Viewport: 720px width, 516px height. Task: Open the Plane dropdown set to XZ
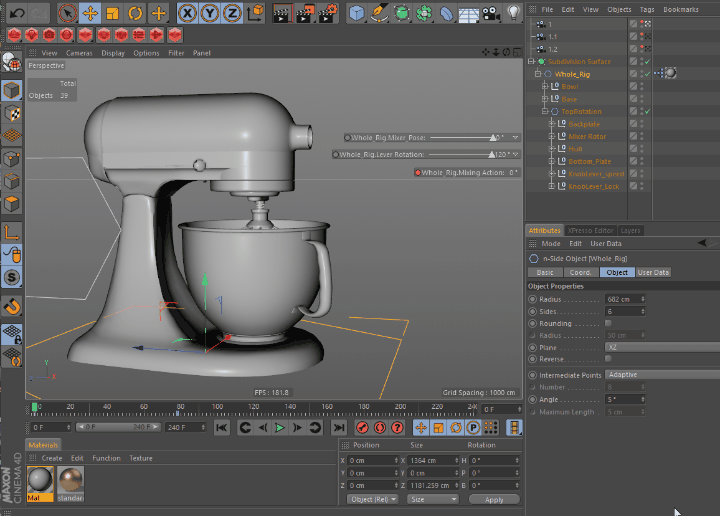660,347
